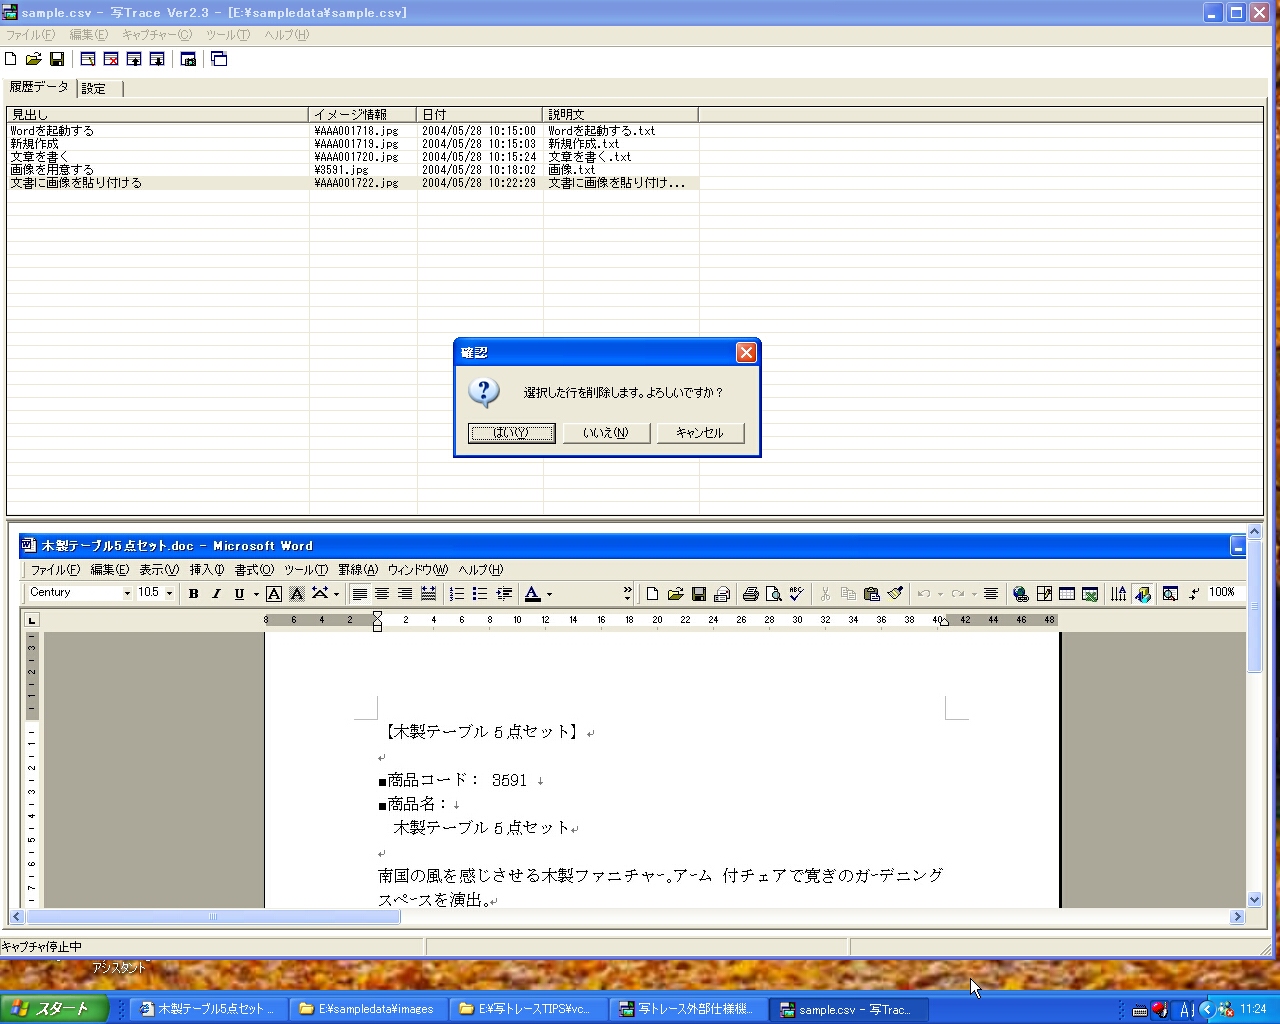This screenshot has width=1280, height=1024.
Task: Open the 挿入 menu in Word window
Action: [207, 570]
